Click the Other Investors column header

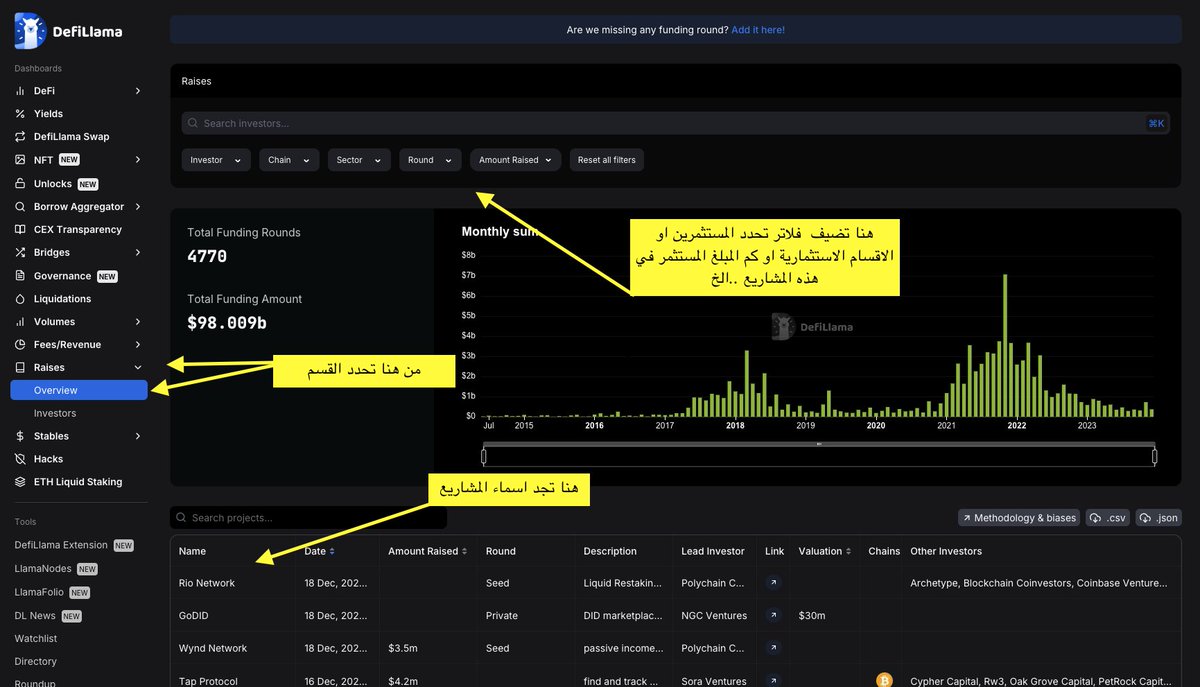click(x=946, y=551)
